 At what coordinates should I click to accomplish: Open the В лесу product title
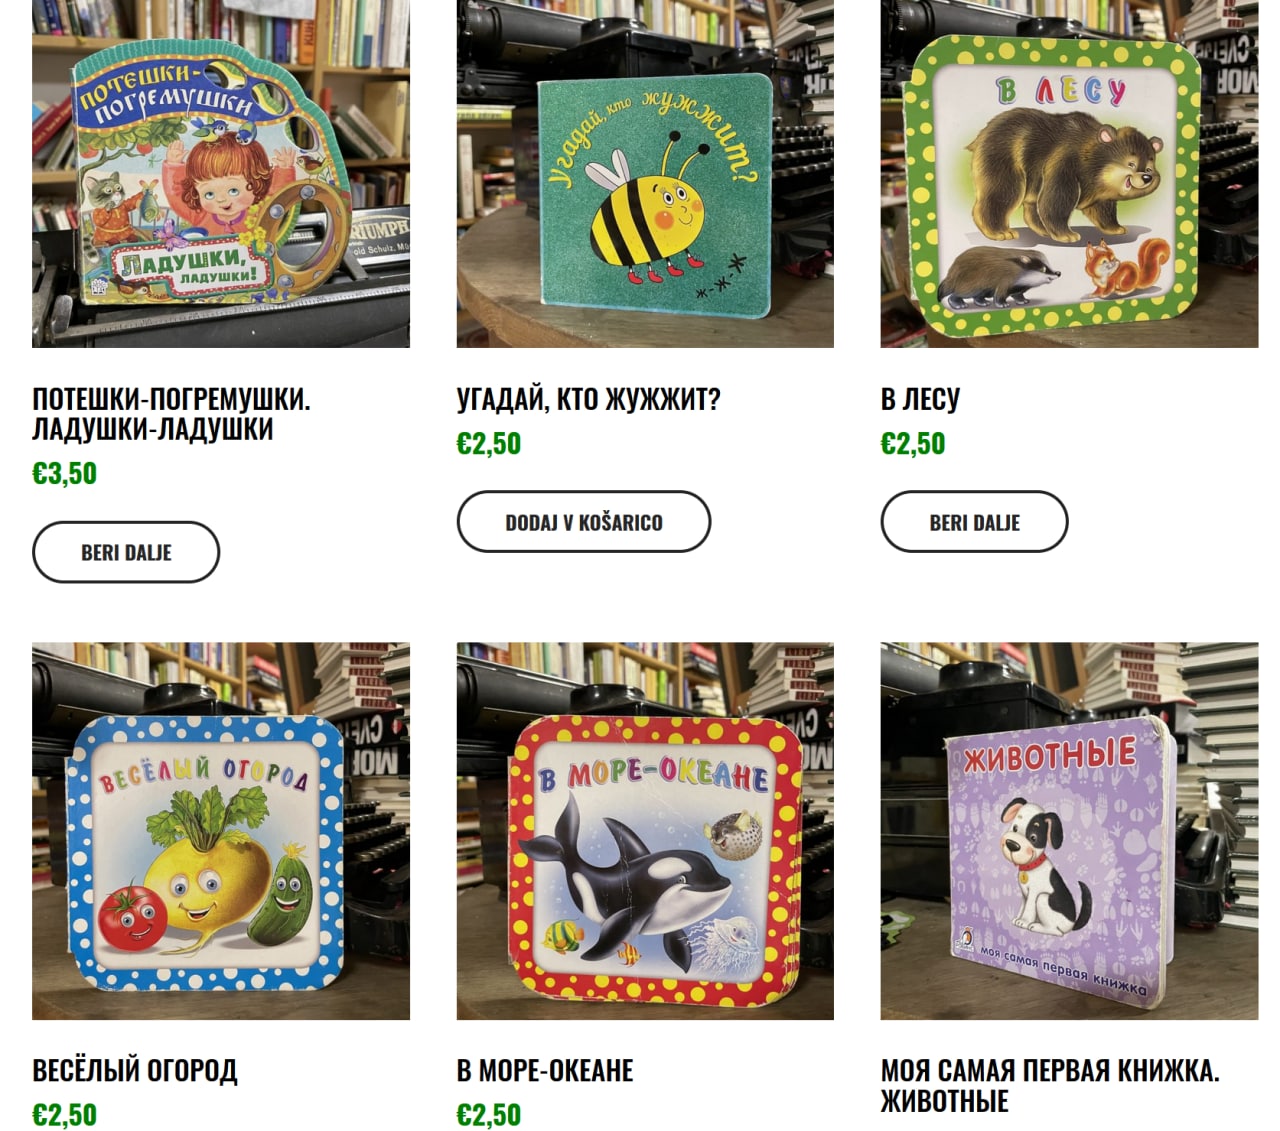click(x=920, y=399)
